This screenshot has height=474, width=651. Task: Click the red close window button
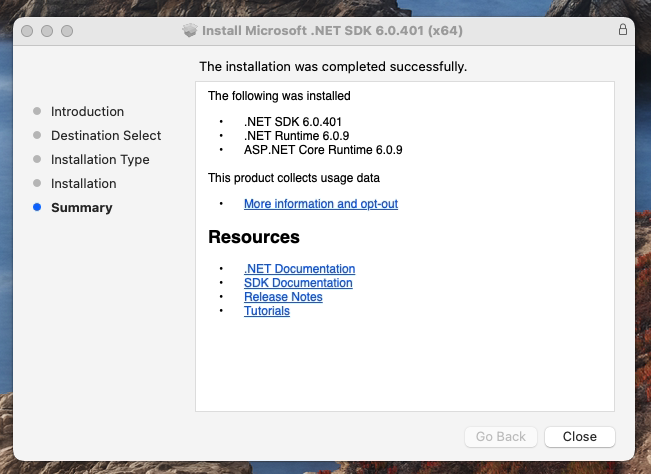(27, 31)
